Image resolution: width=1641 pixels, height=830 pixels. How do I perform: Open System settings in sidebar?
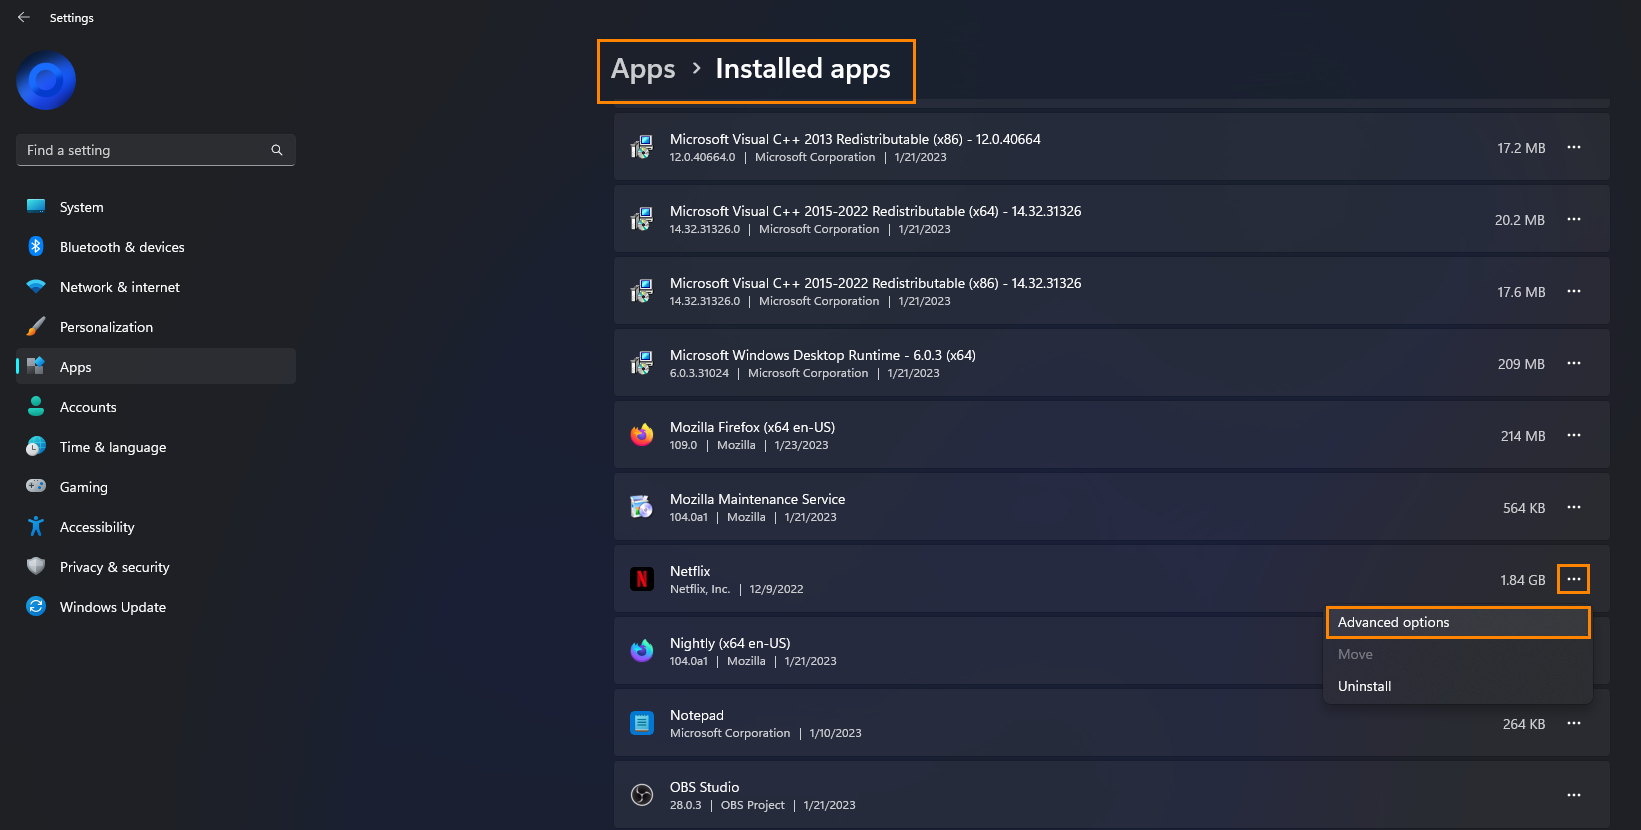click(x=156, y=207)
